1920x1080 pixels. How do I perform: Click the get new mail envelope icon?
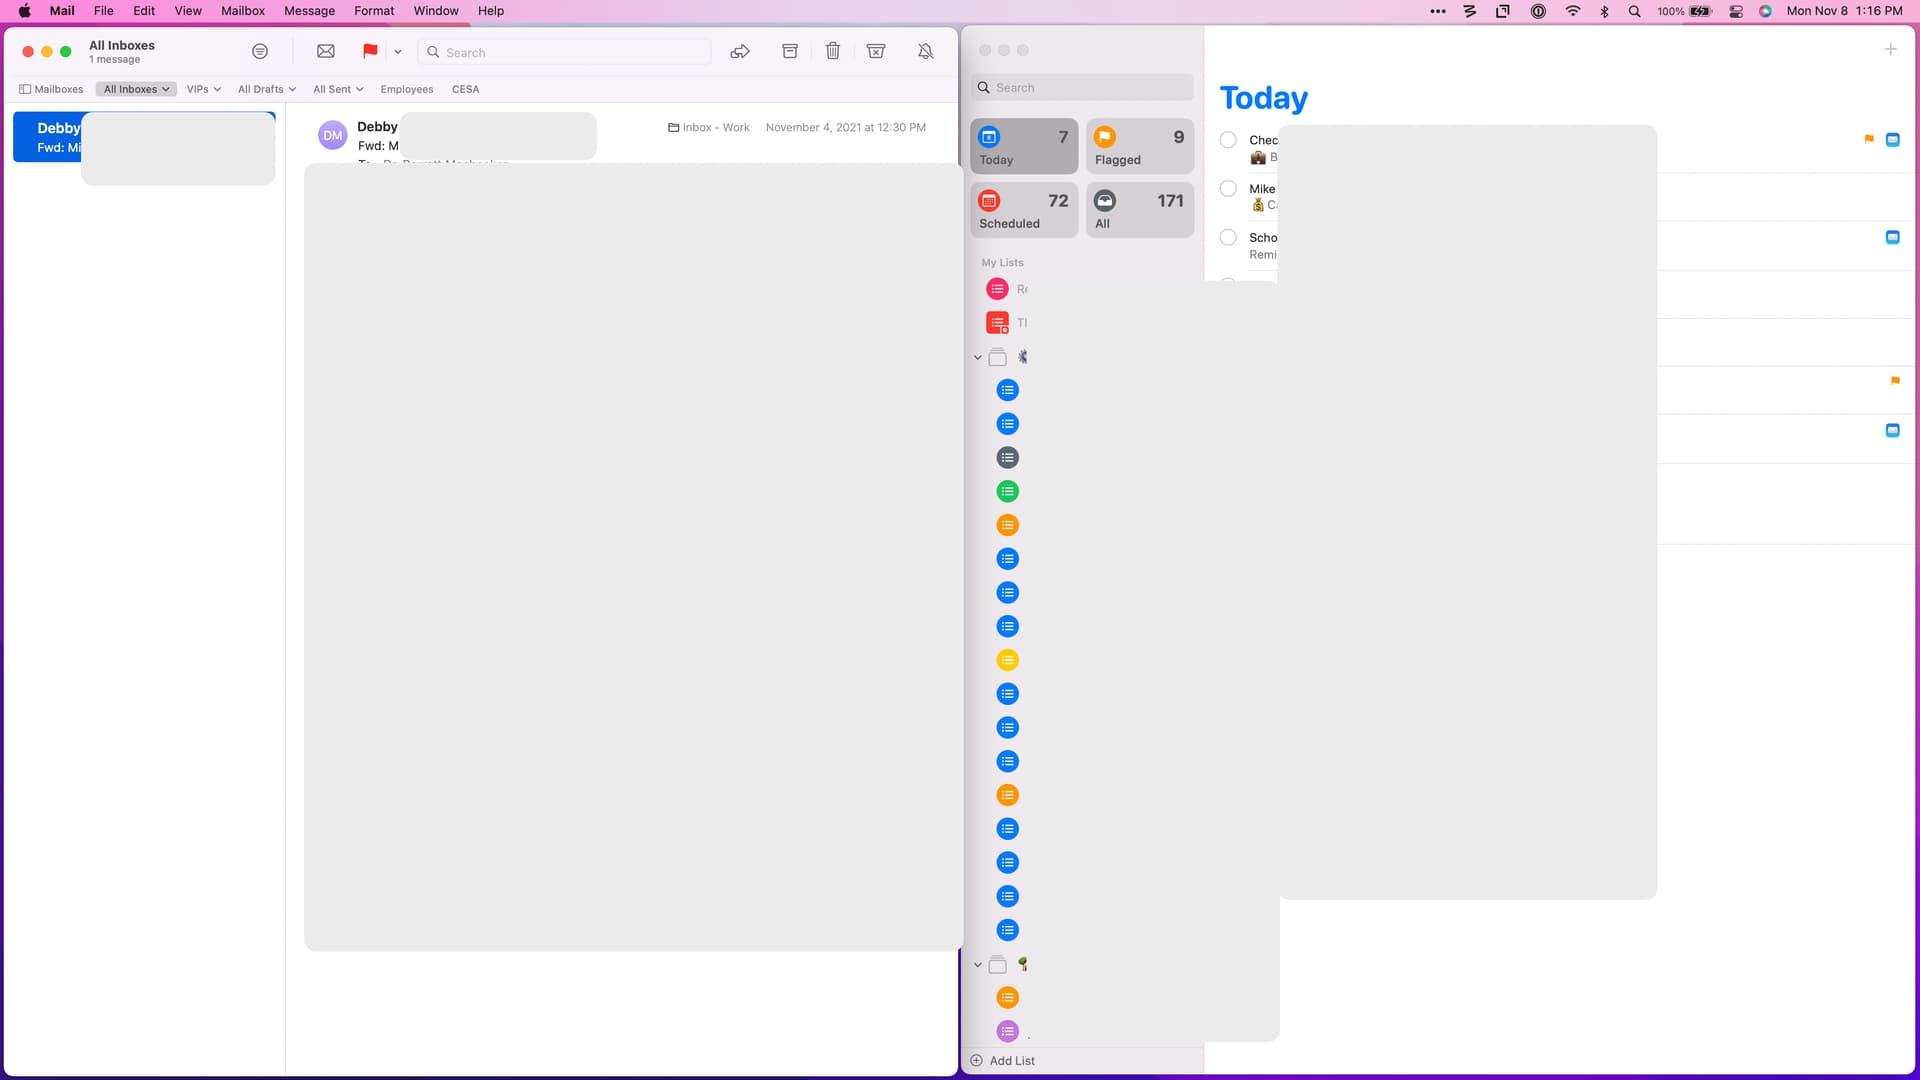pyautogui.click(x=326, y=51)
